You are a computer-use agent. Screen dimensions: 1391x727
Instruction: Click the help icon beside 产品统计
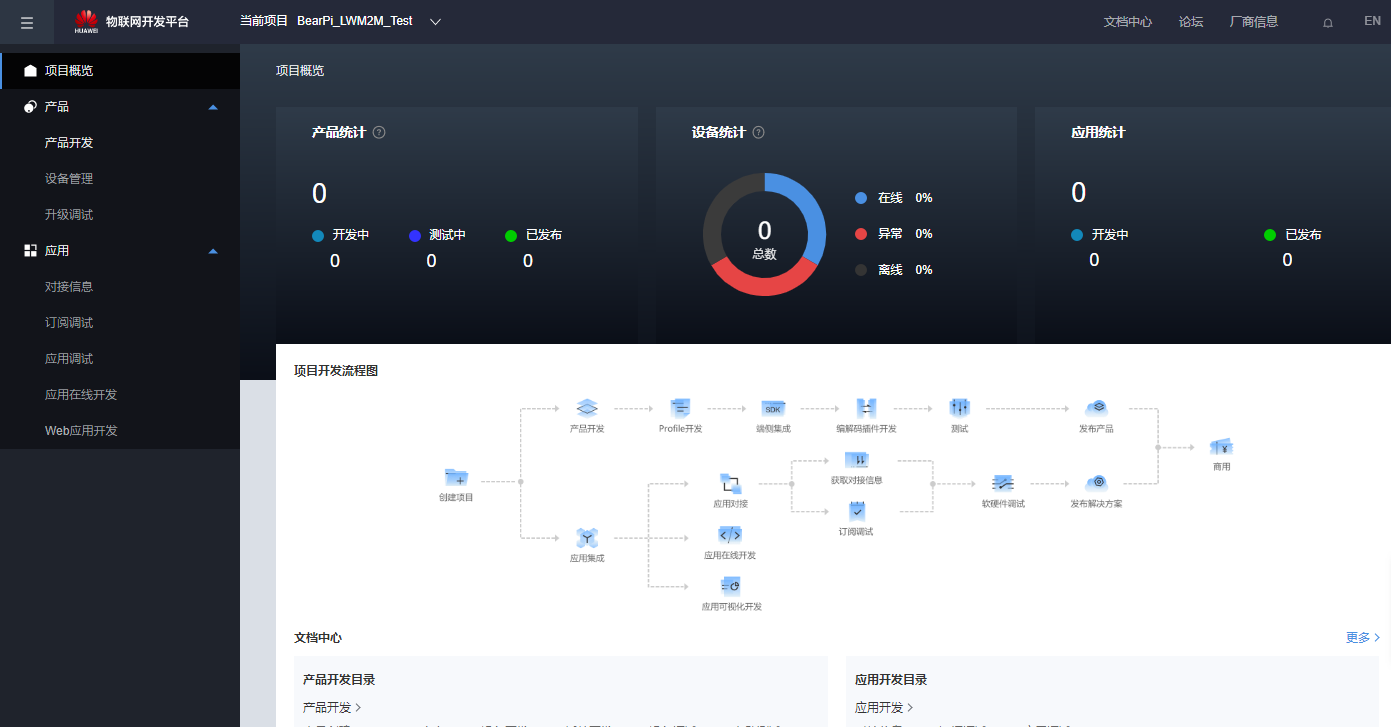tap(379, 132)
